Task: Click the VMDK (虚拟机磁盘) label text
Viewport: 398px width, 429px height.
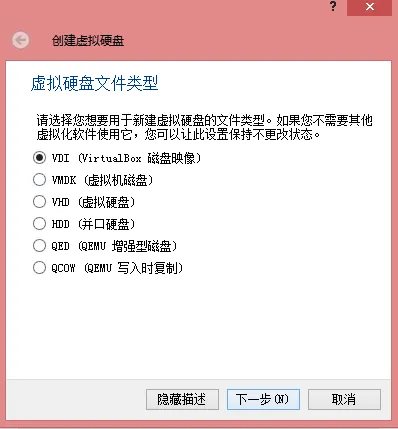Action: (x=102, y=180)
